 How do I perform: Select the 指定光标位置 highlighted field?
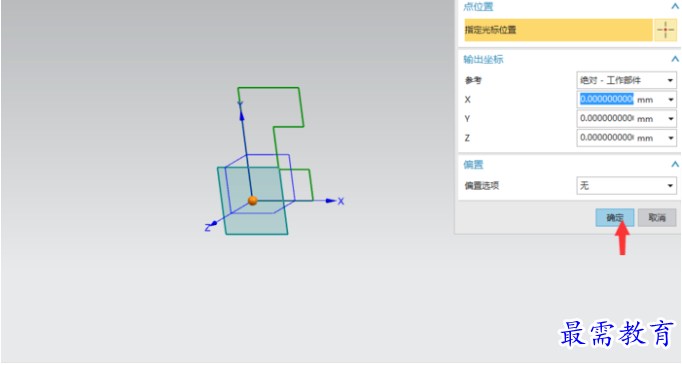(558, 30)
